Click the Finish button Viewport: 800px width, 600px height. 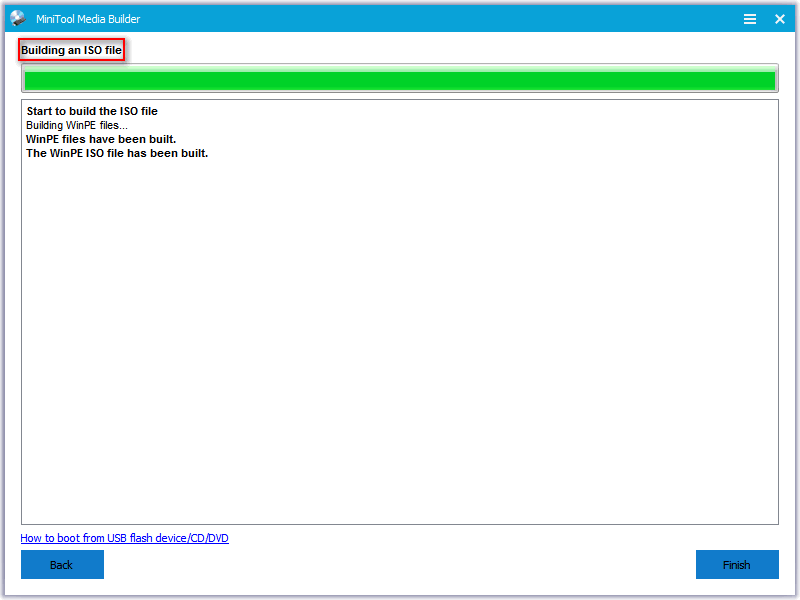point(737,564)
